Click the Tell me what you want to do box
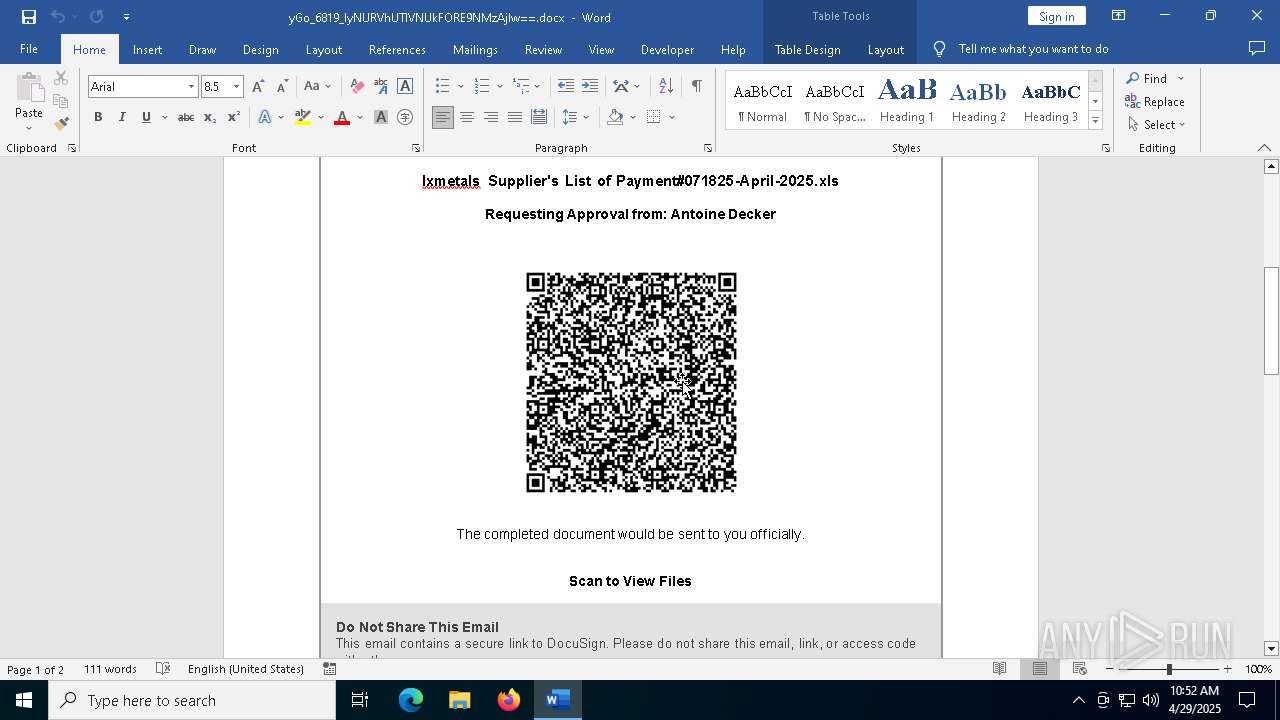Screen dimensions: 1280x720 1033,49
